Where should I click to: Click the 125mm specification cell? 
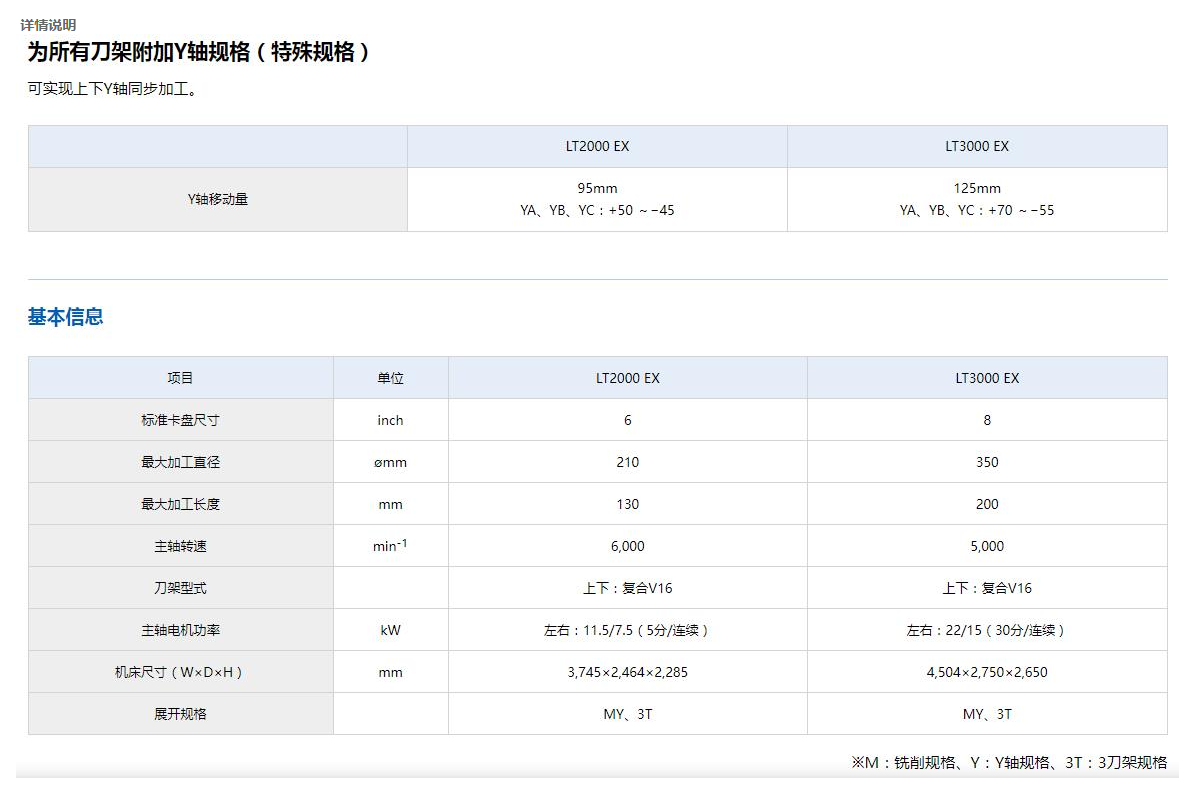(975, 188)
